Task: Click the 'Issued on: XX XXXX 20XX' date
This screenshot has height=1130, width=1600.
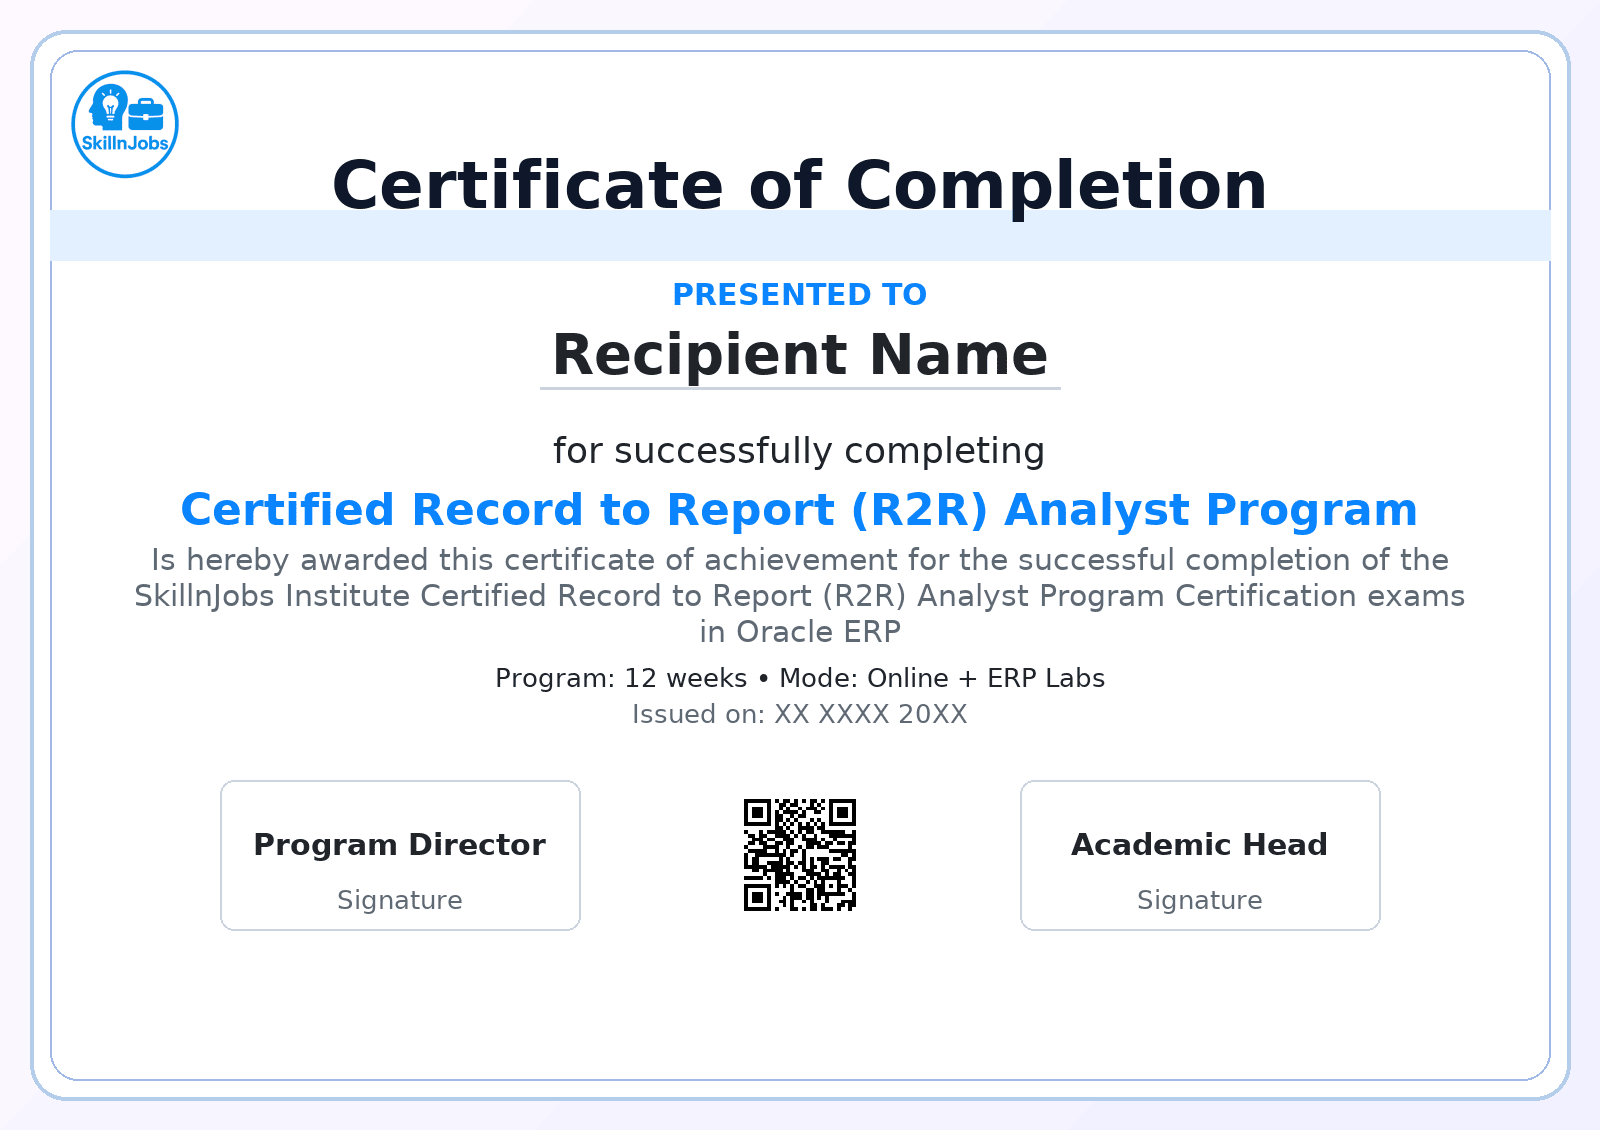Action: tap(800, 714)
